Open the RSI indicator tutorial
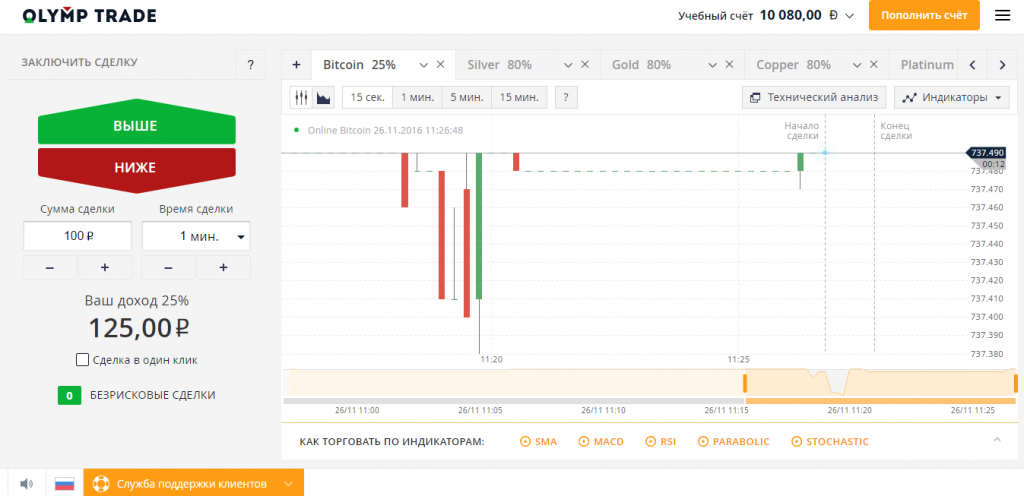The width and height of the screenshot is (1024, 496). (661, 442)
